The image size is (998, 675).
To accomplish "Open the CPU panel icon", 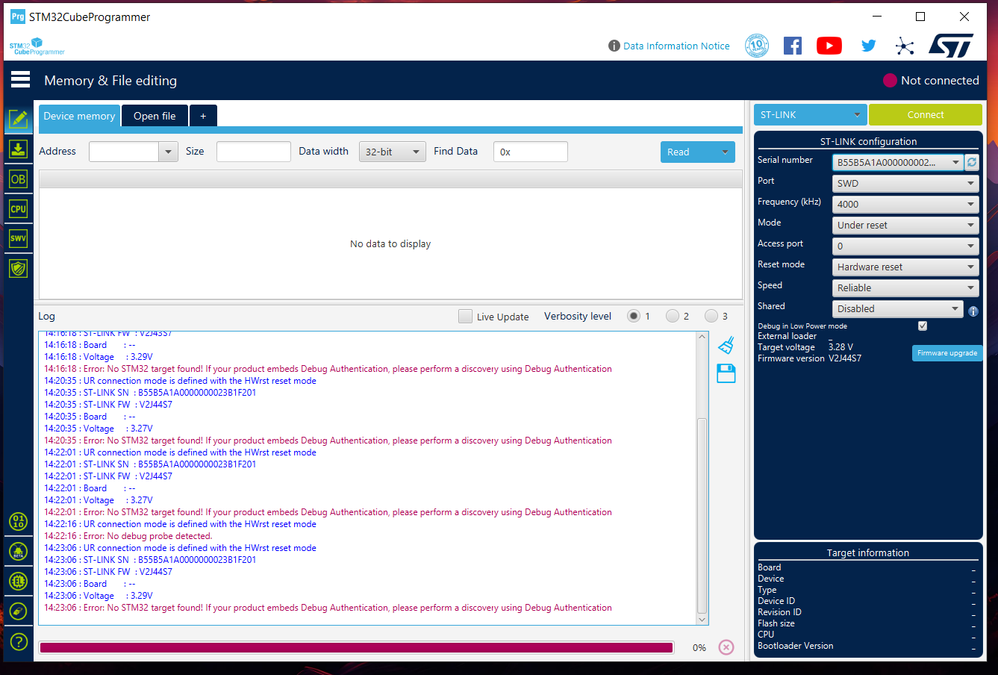I will (18, 209).
